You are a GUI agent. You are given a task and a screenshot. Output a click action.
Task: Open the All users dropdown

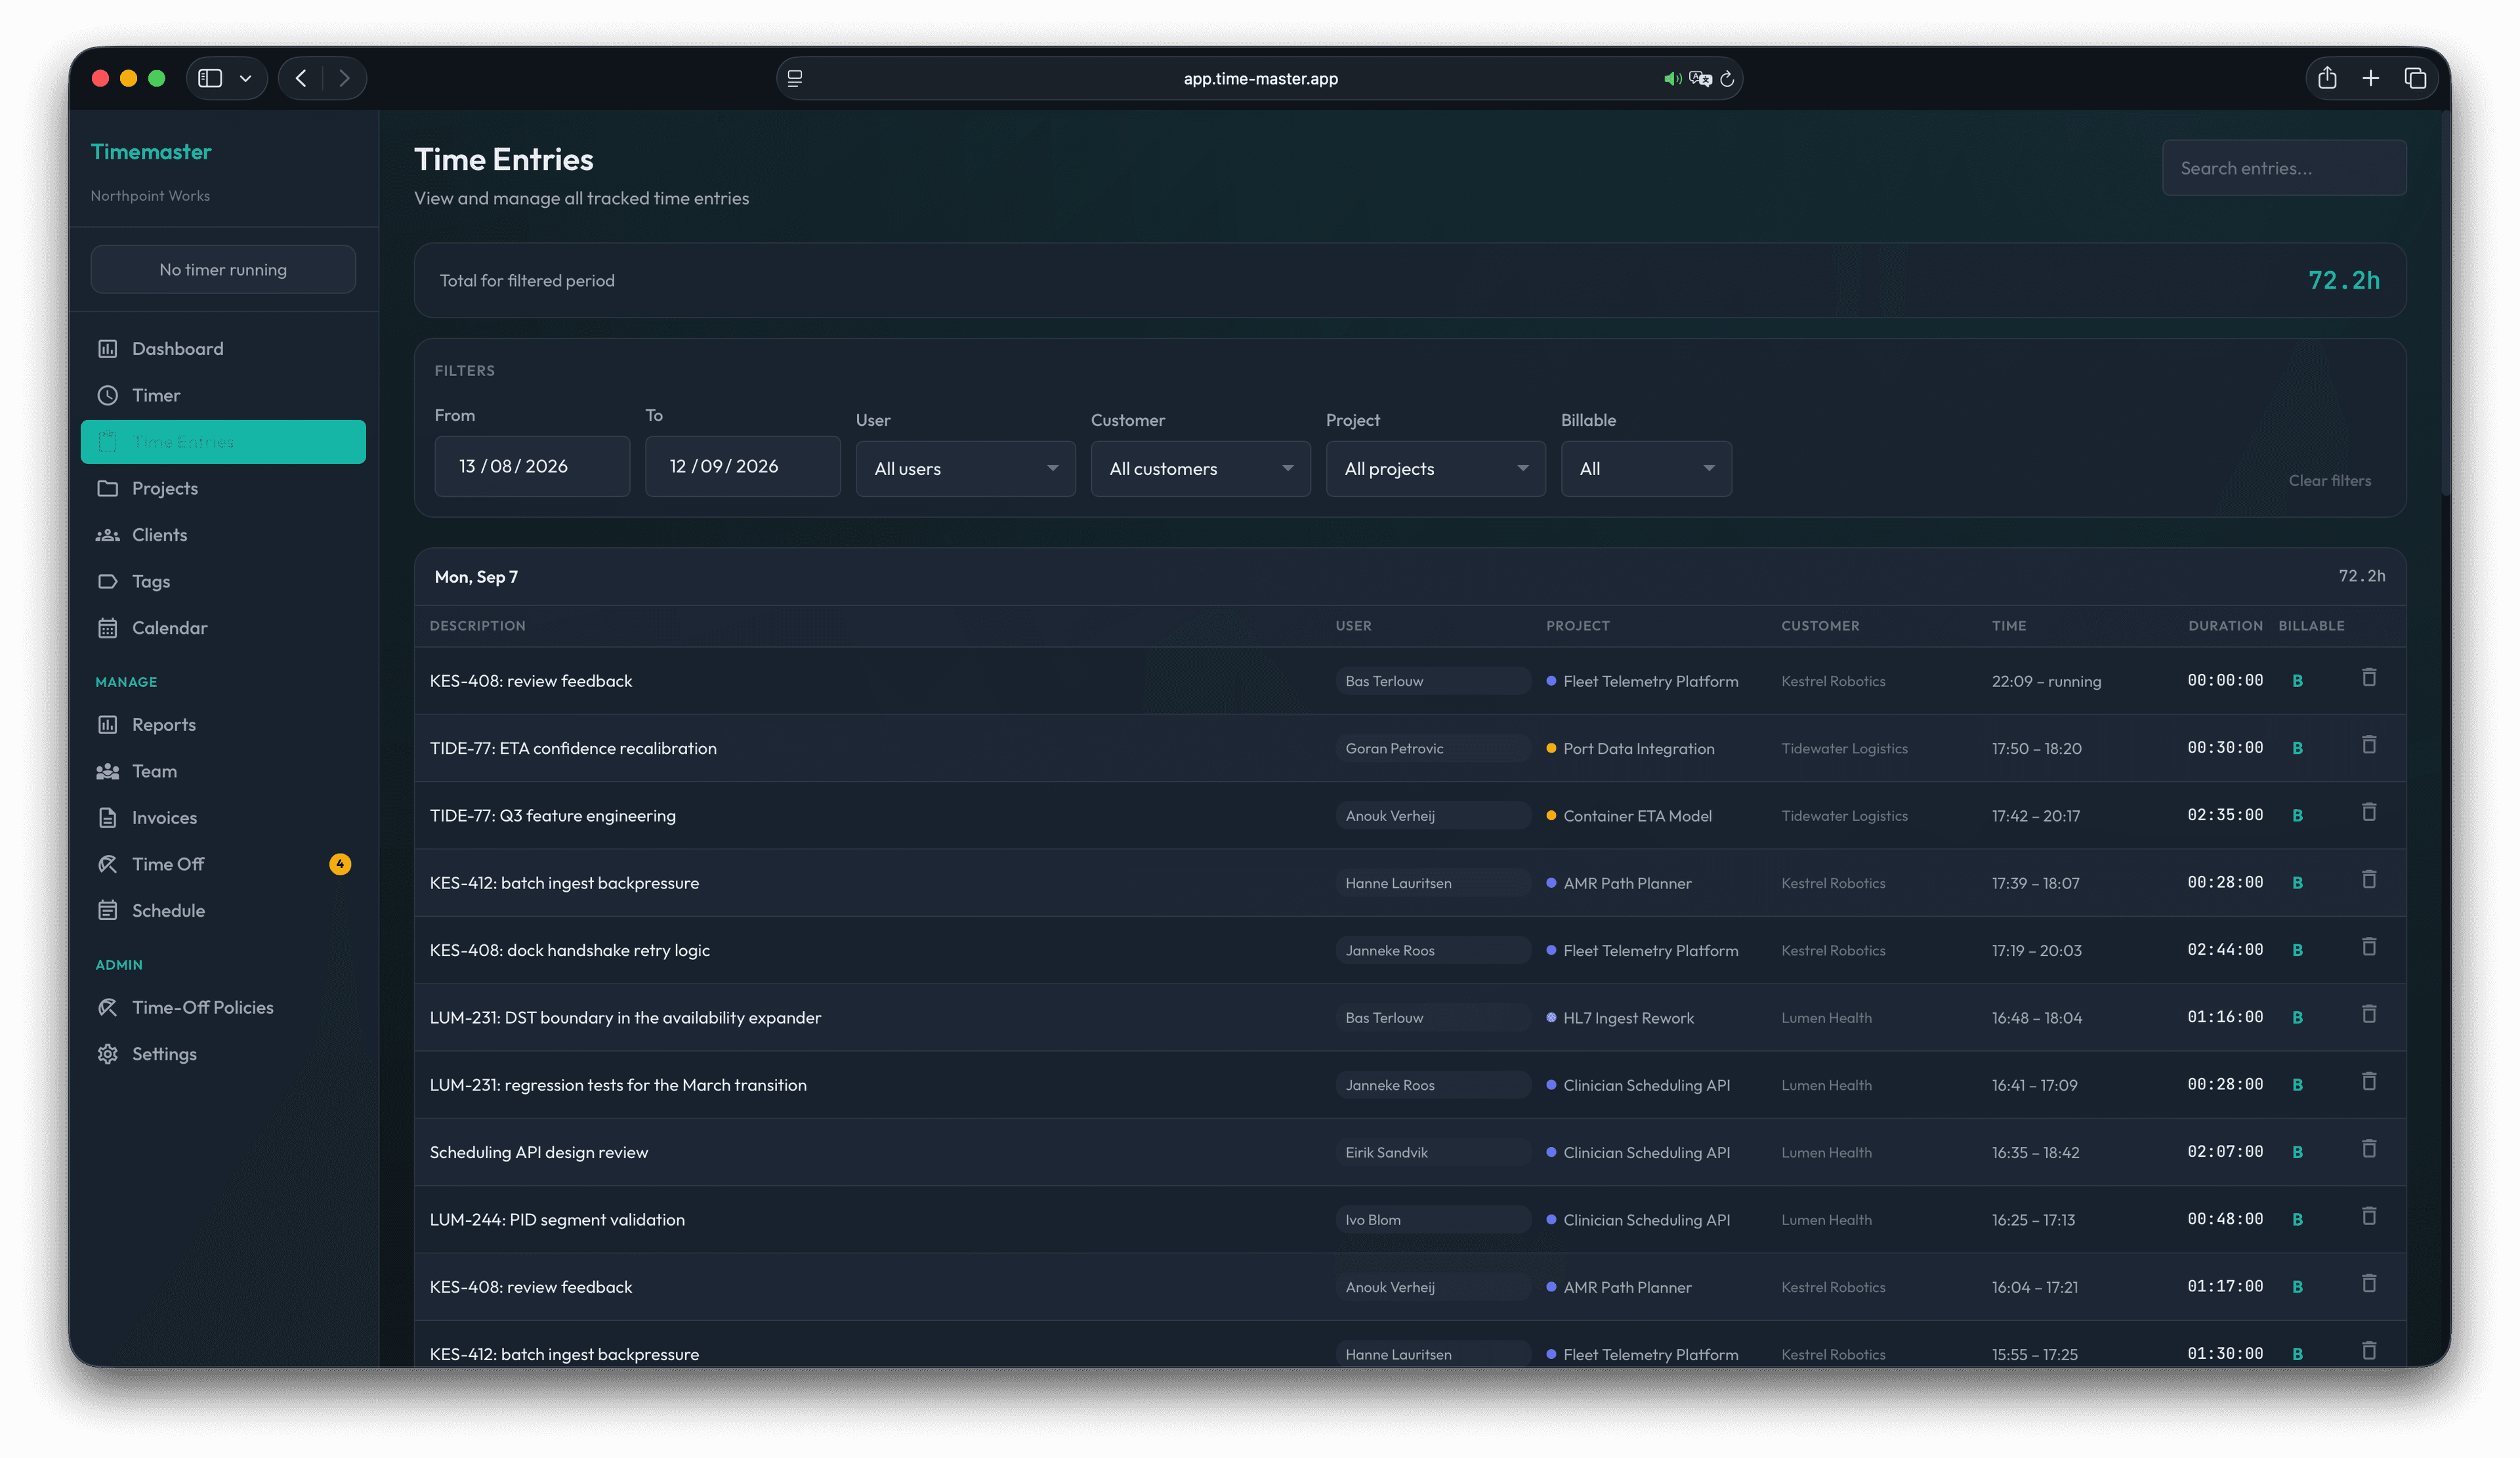point(965,469)
